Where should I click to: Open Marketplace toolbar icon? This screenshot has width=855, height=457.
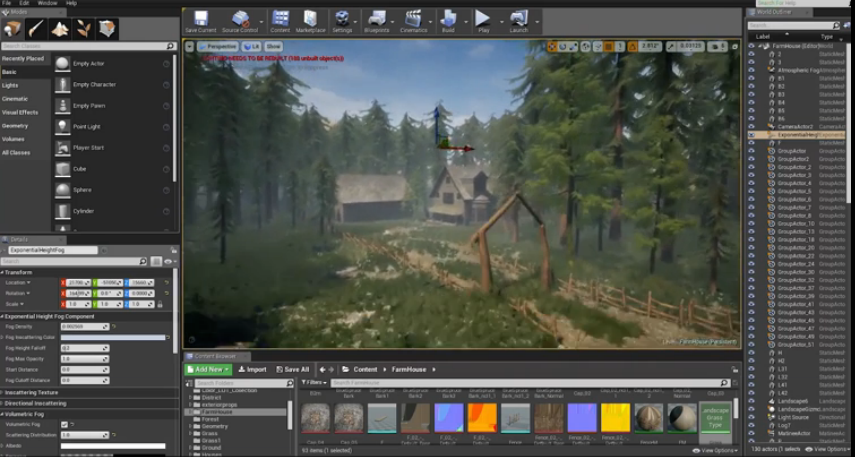pyautogui.click(x=310, y=21)
